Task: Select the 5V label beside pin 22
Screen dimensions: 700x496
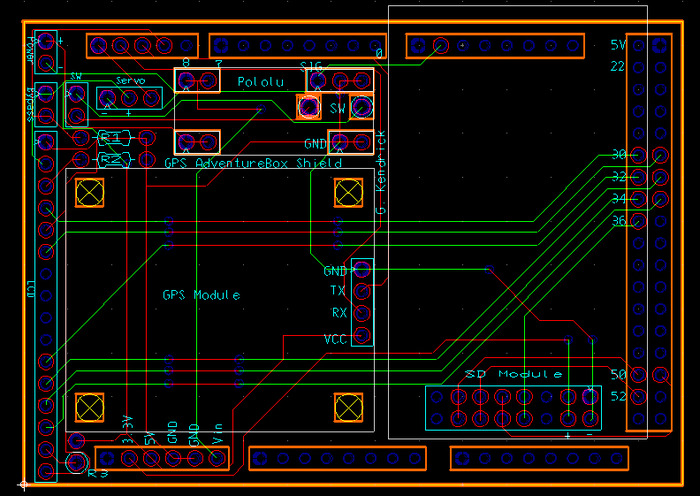Action: pyautogui.click(x=618, y=45)
